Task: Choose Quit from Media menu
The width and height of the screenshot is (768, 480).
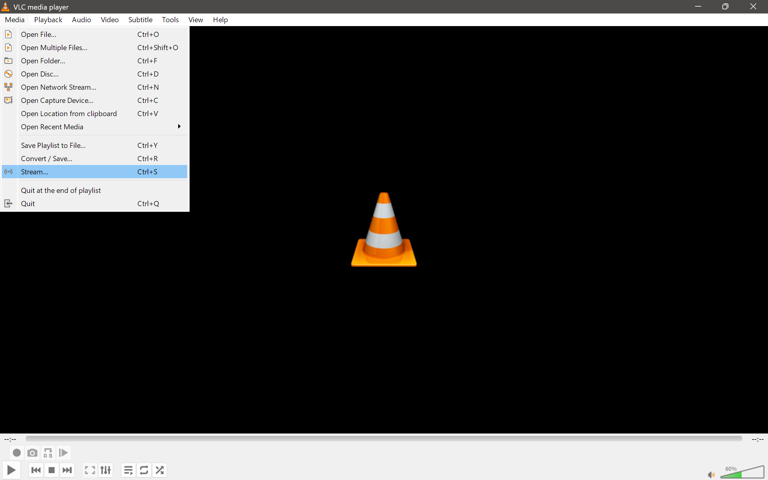Action: coord(95,204)
